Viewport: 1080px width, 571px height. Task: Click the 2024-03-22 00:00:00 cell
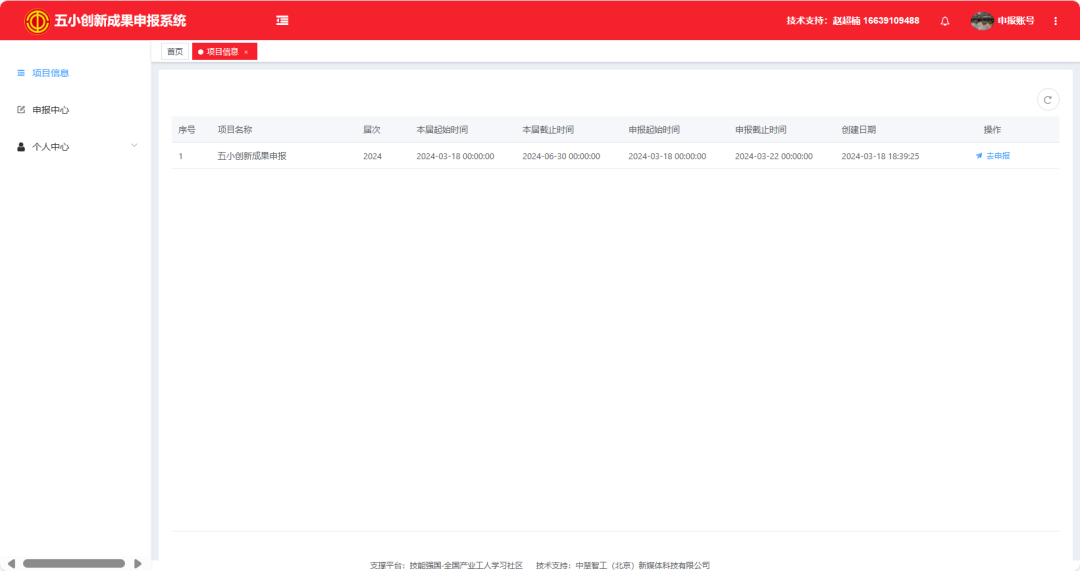click(x=773, y=156)
